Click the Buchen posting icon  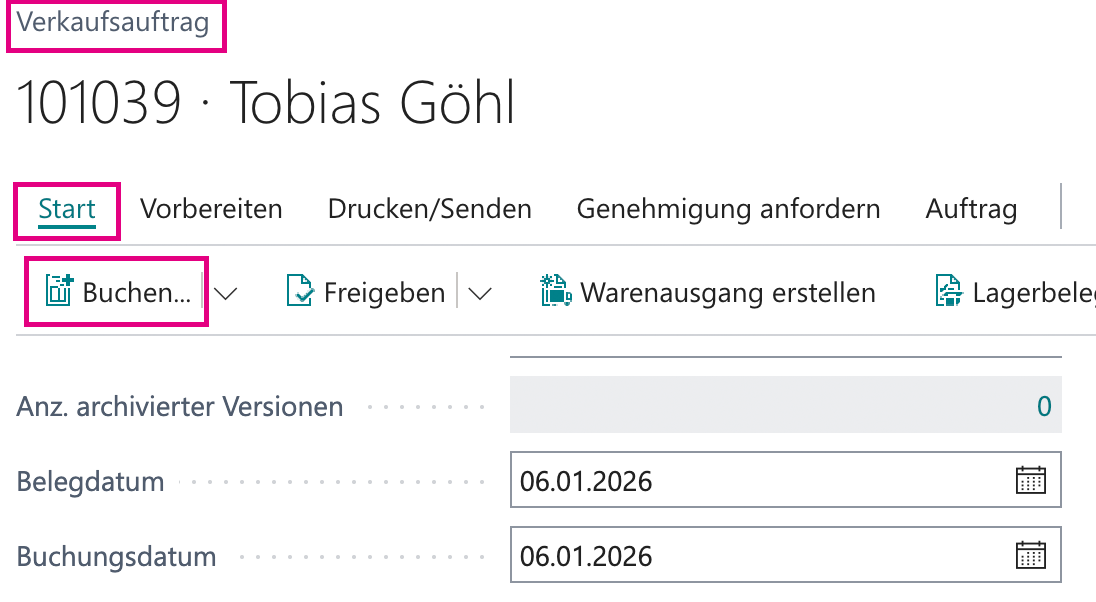point(59,291)
